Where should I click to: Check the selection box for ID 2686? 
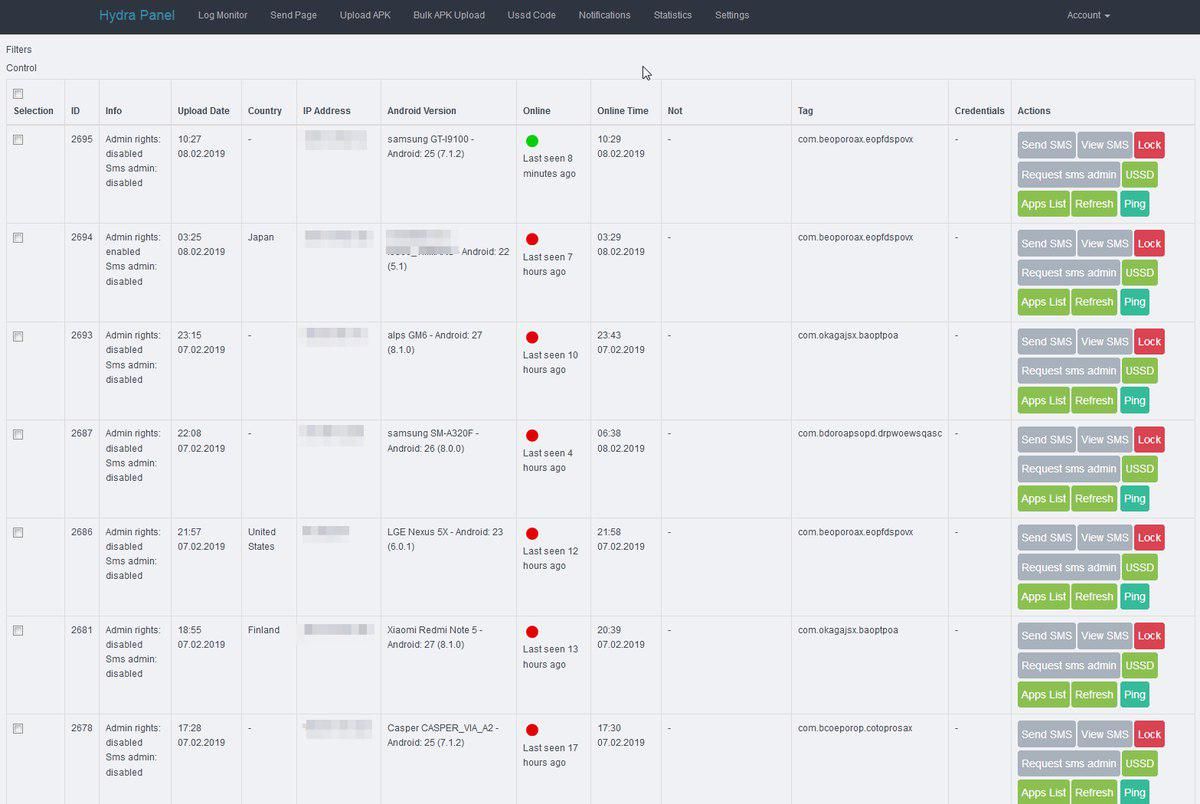click(x=18, y=533)
